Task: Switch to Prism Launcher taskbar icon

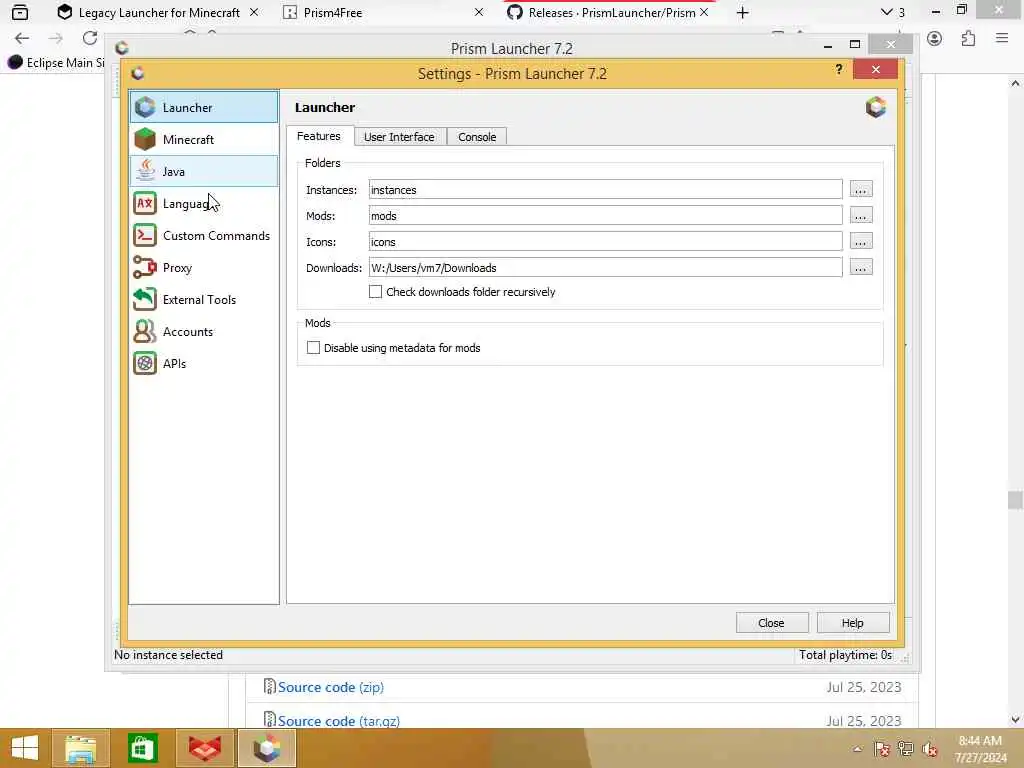Action: (x=266, y=748)
